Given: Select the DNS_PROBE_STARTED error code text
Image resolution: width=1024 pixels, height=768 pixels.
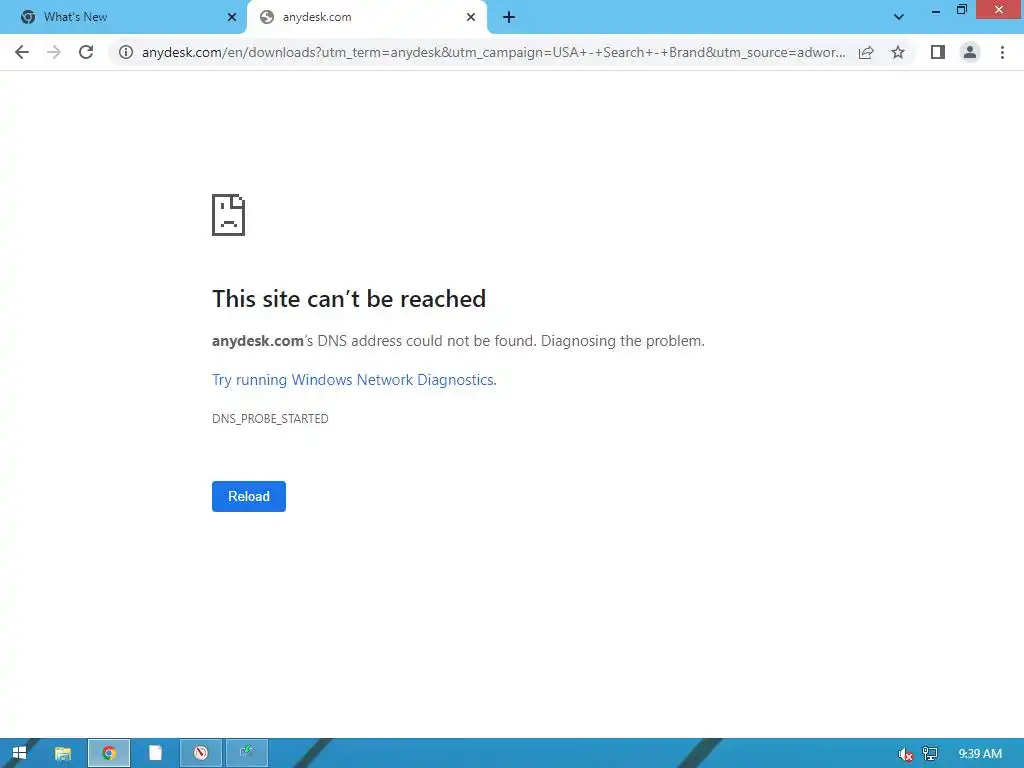Looking at the screenshot, I should (270, 419).
